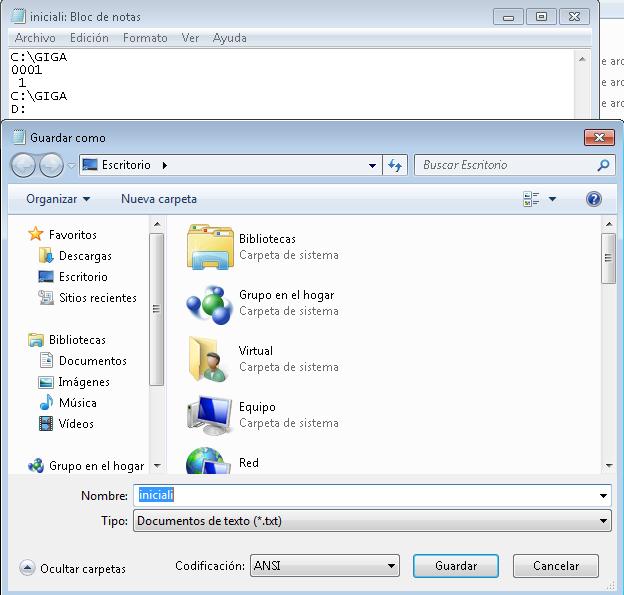Viewport: 624px width, 595px height.
Task: Click the Descargas folder icon in sidebar
Action: coord(46,256)
